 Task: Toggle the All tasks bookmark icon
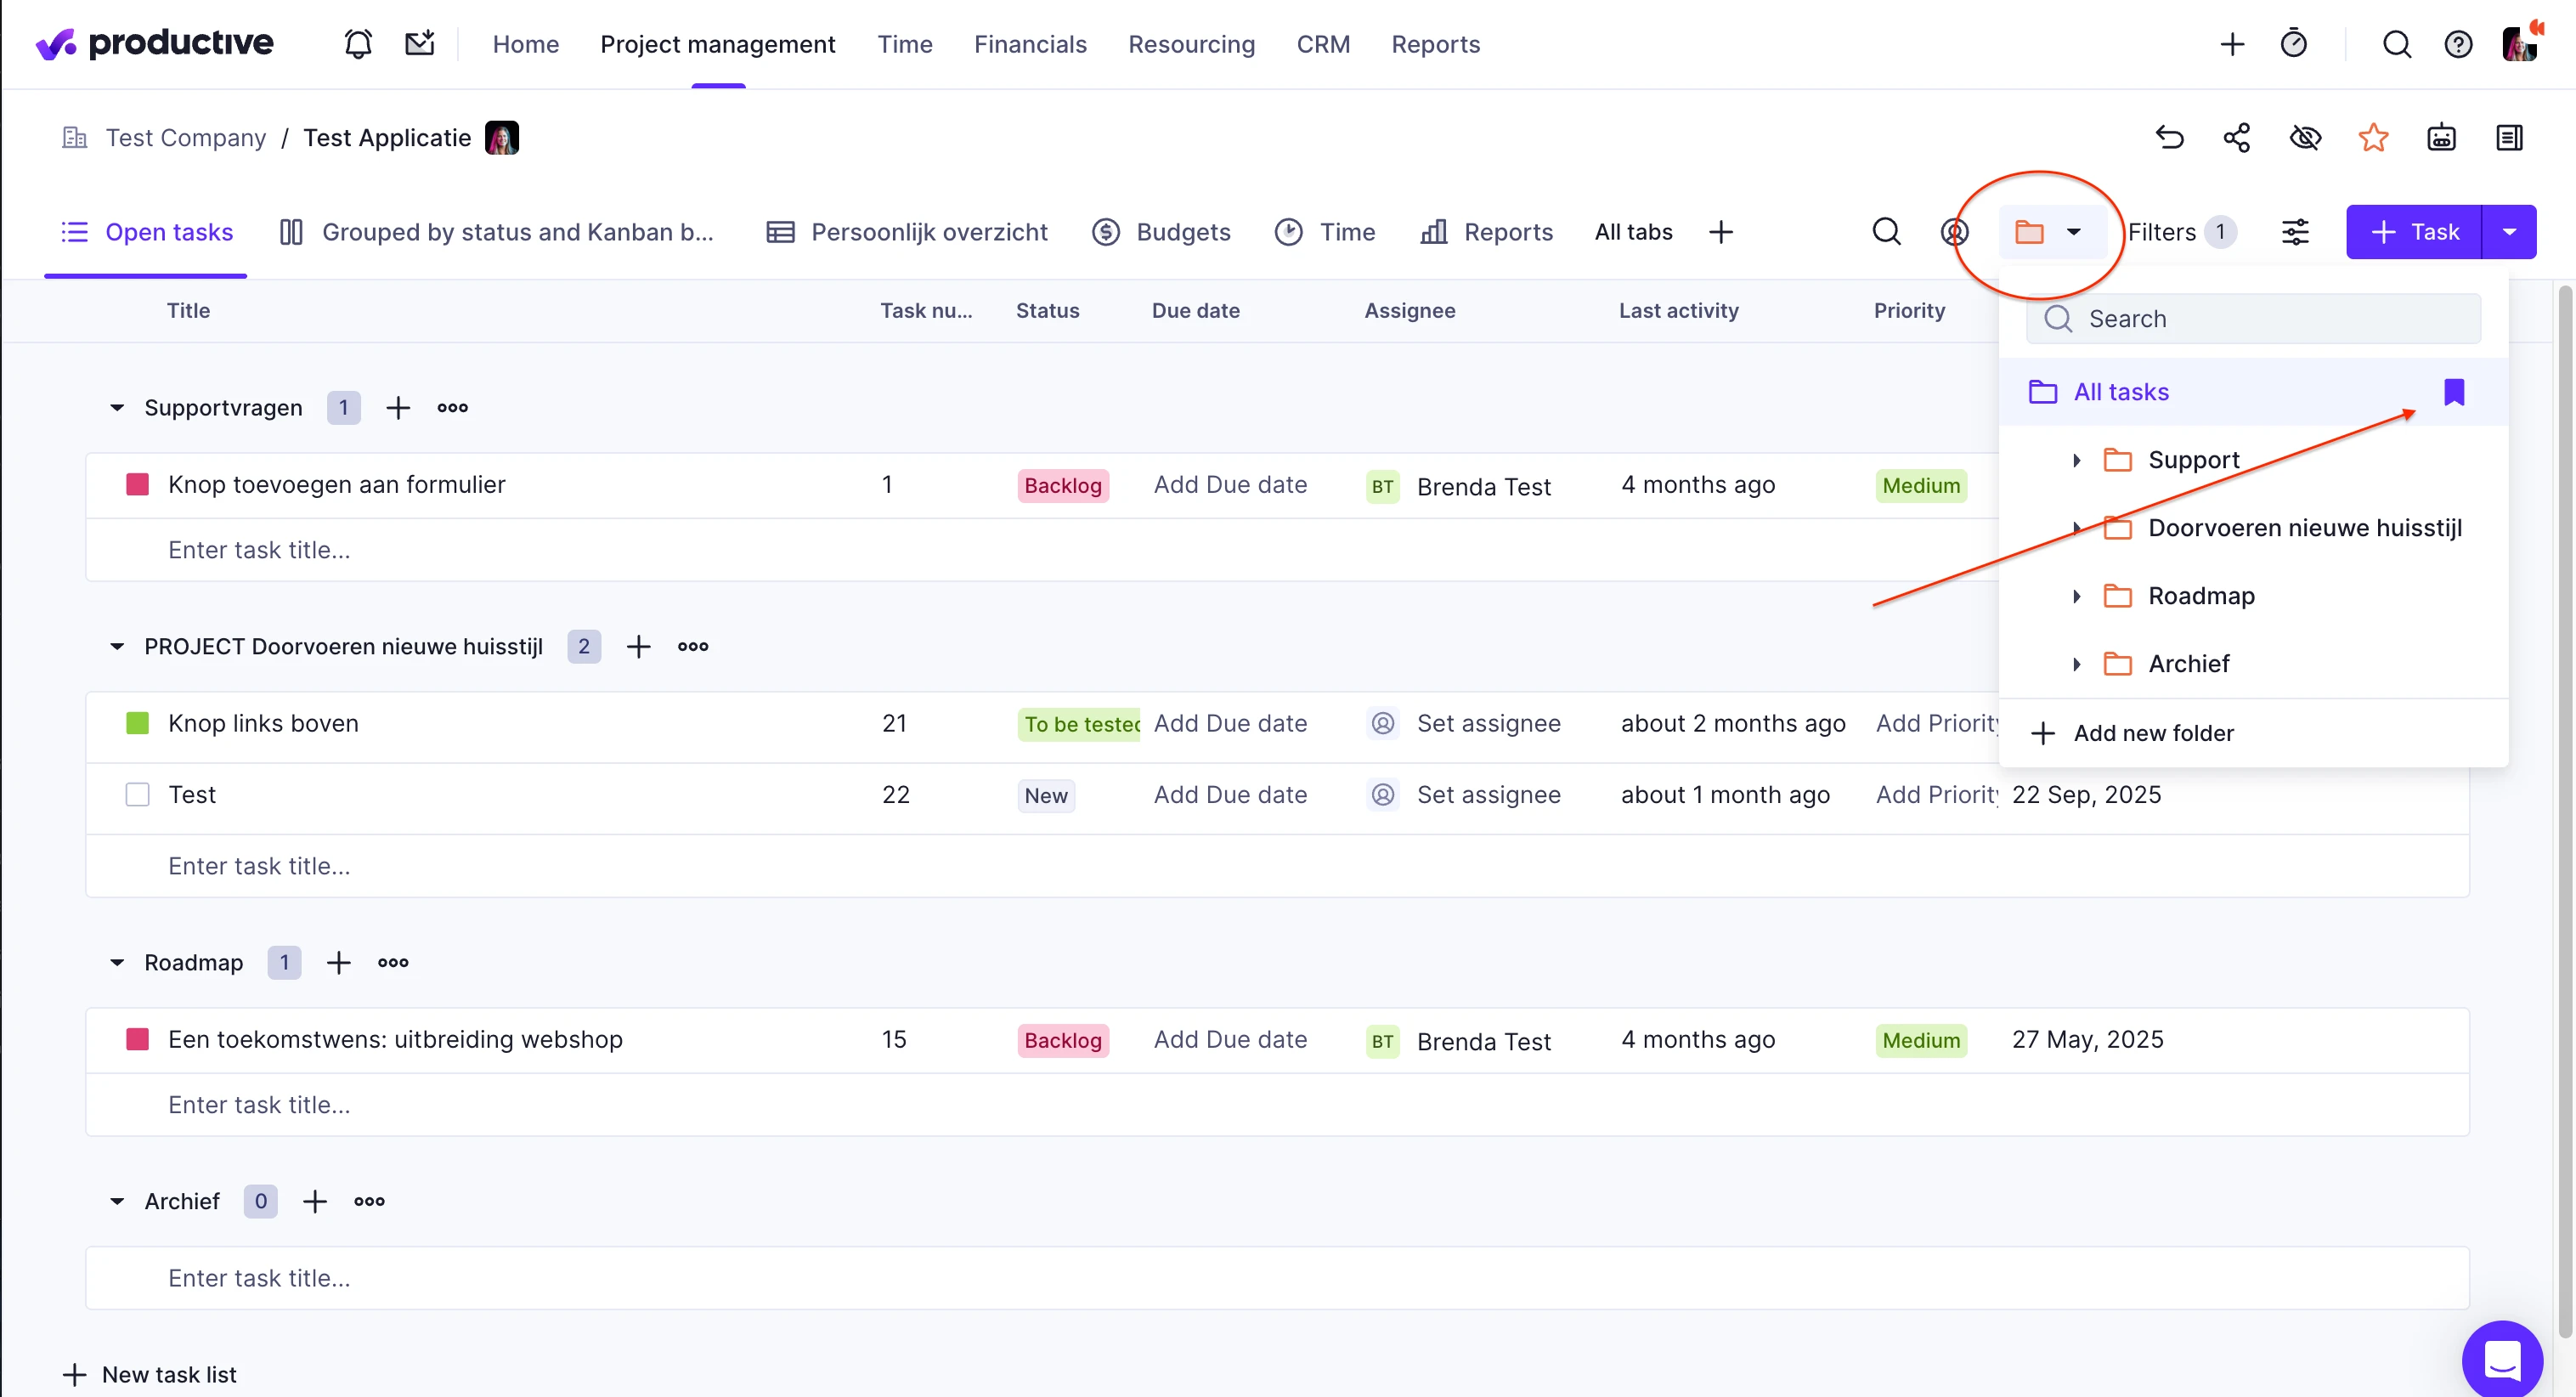(2453, 392)
